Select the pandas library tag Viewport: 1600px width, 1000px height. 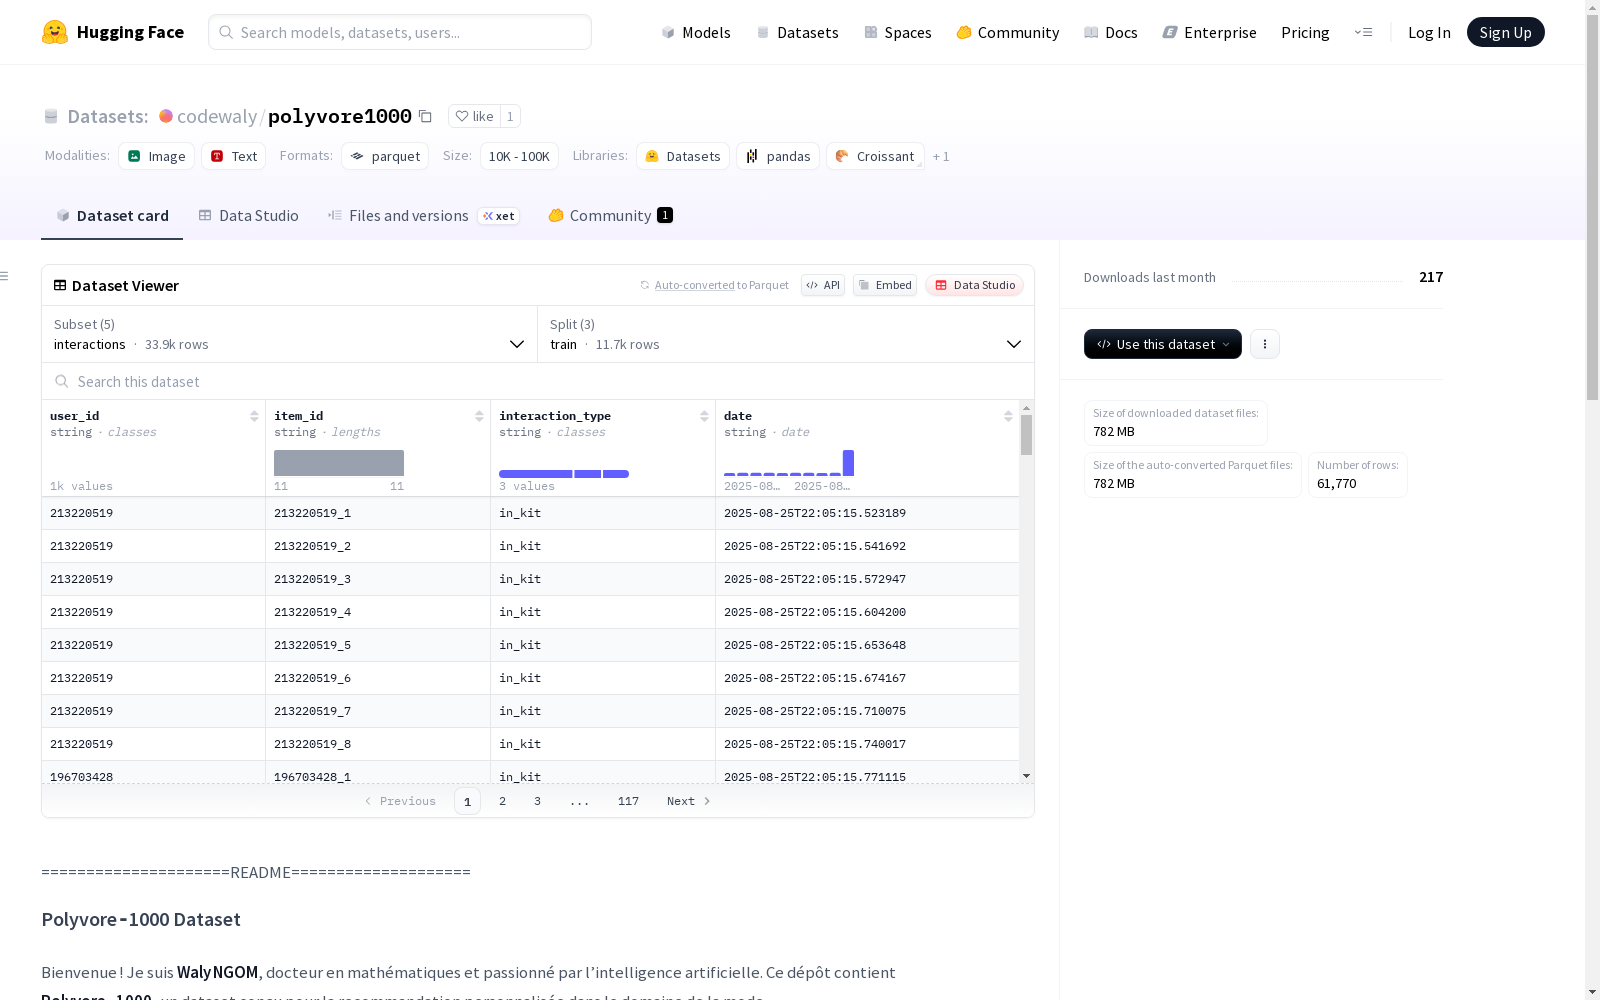(778, 156)
